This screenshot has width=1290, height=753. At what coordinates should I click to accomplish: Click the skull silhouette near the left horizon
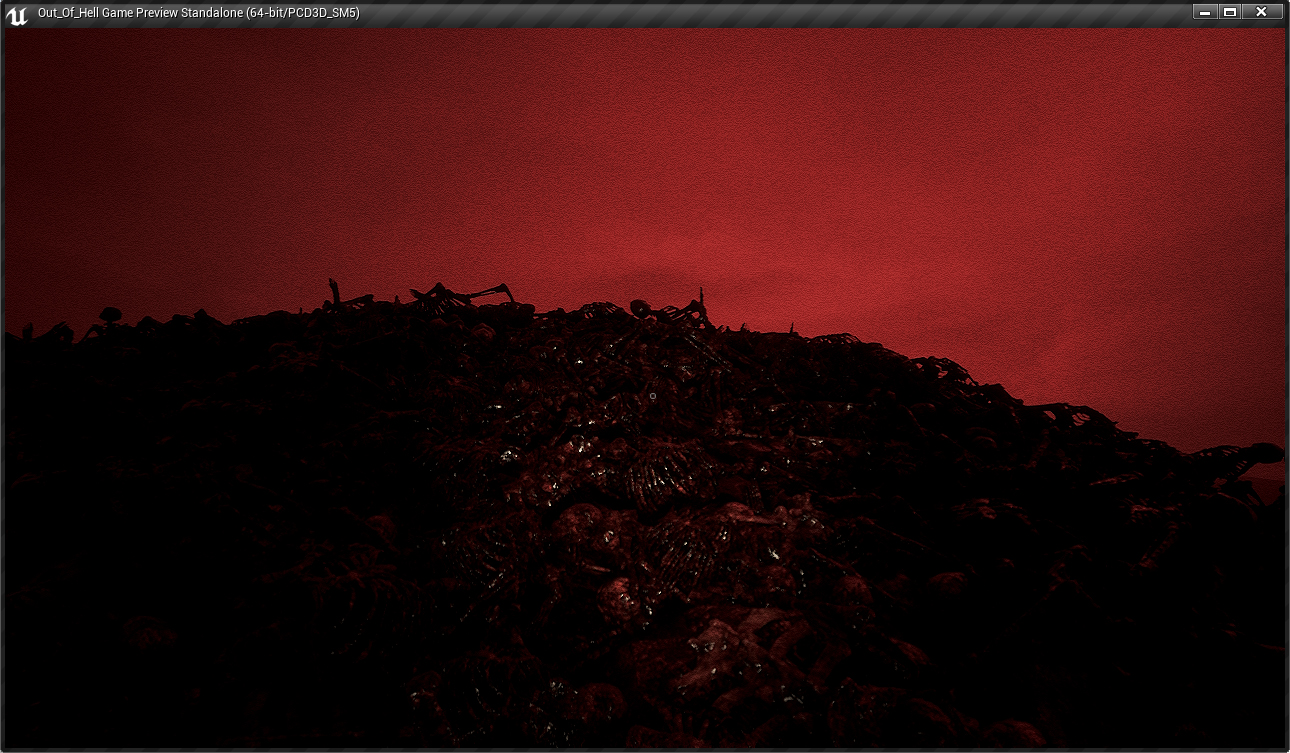tap(110, 315)
